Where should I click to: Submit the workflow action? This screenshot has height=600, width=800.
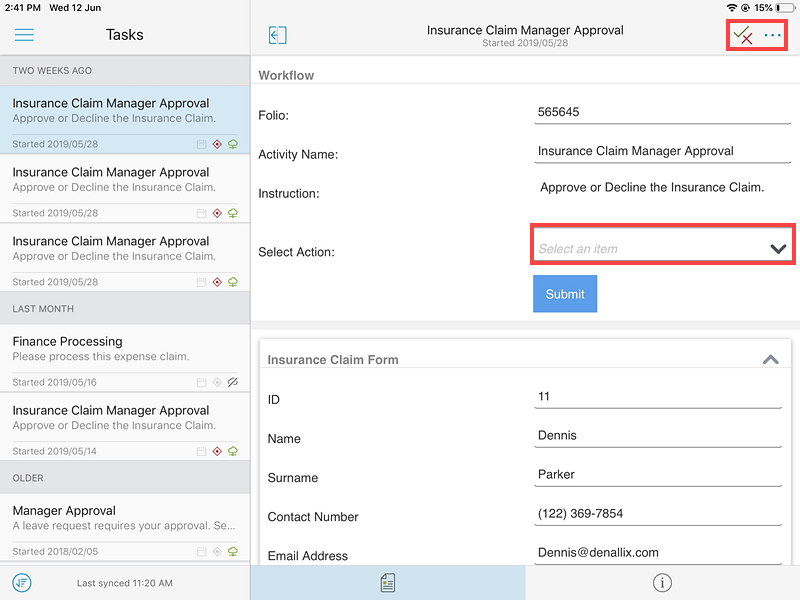click(565, 294)
